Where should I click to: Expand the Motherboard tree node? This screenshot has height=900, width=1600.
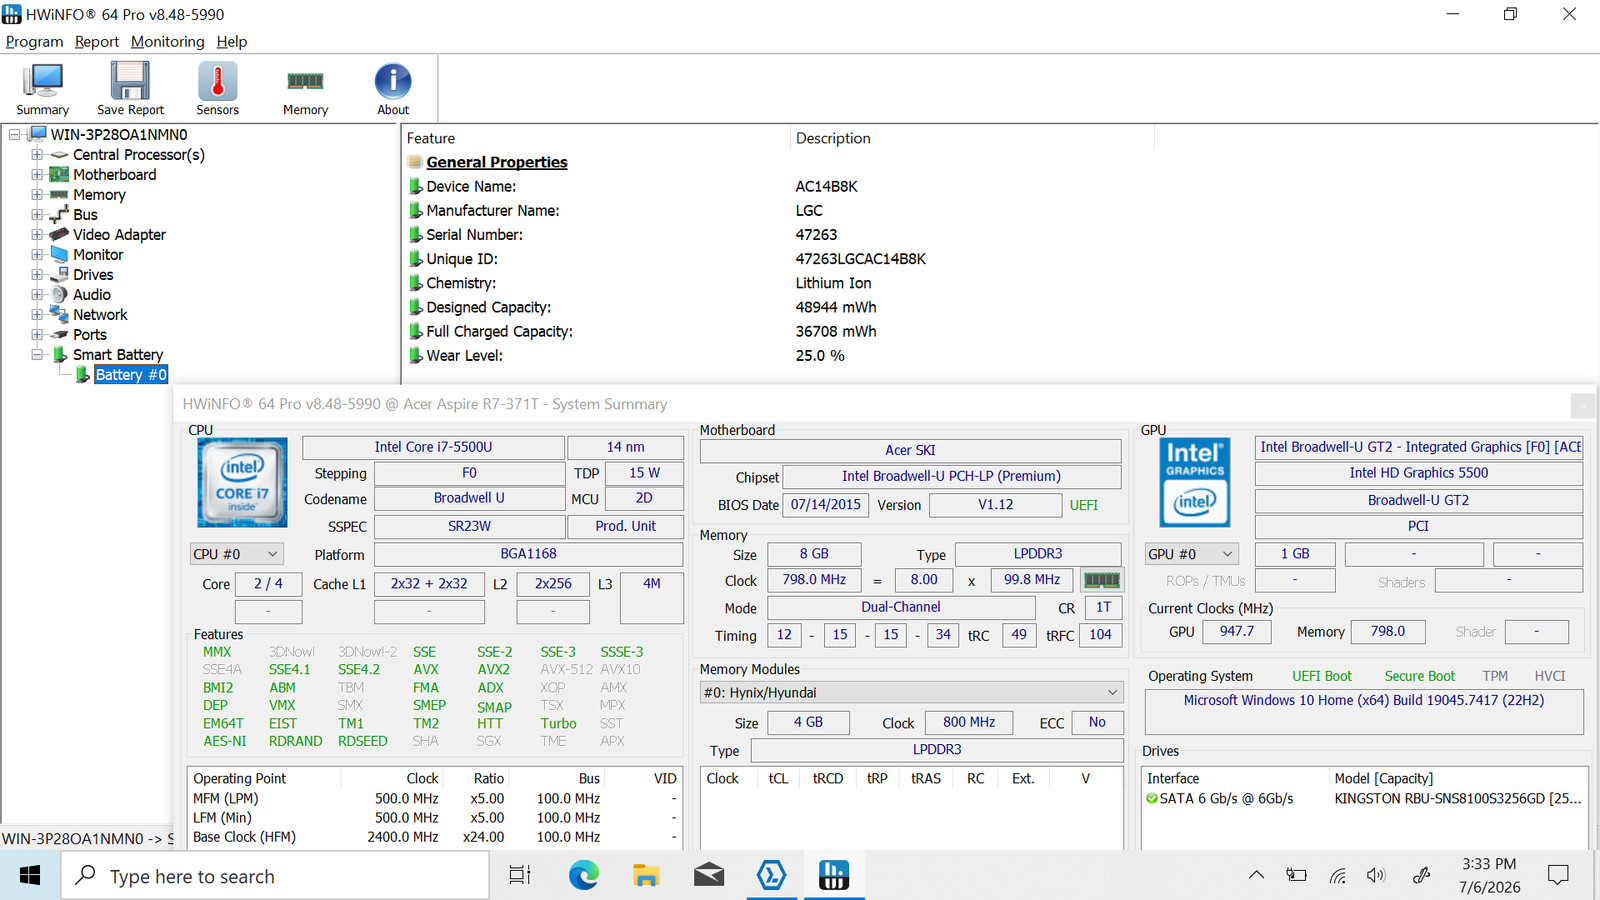point(37,174)
